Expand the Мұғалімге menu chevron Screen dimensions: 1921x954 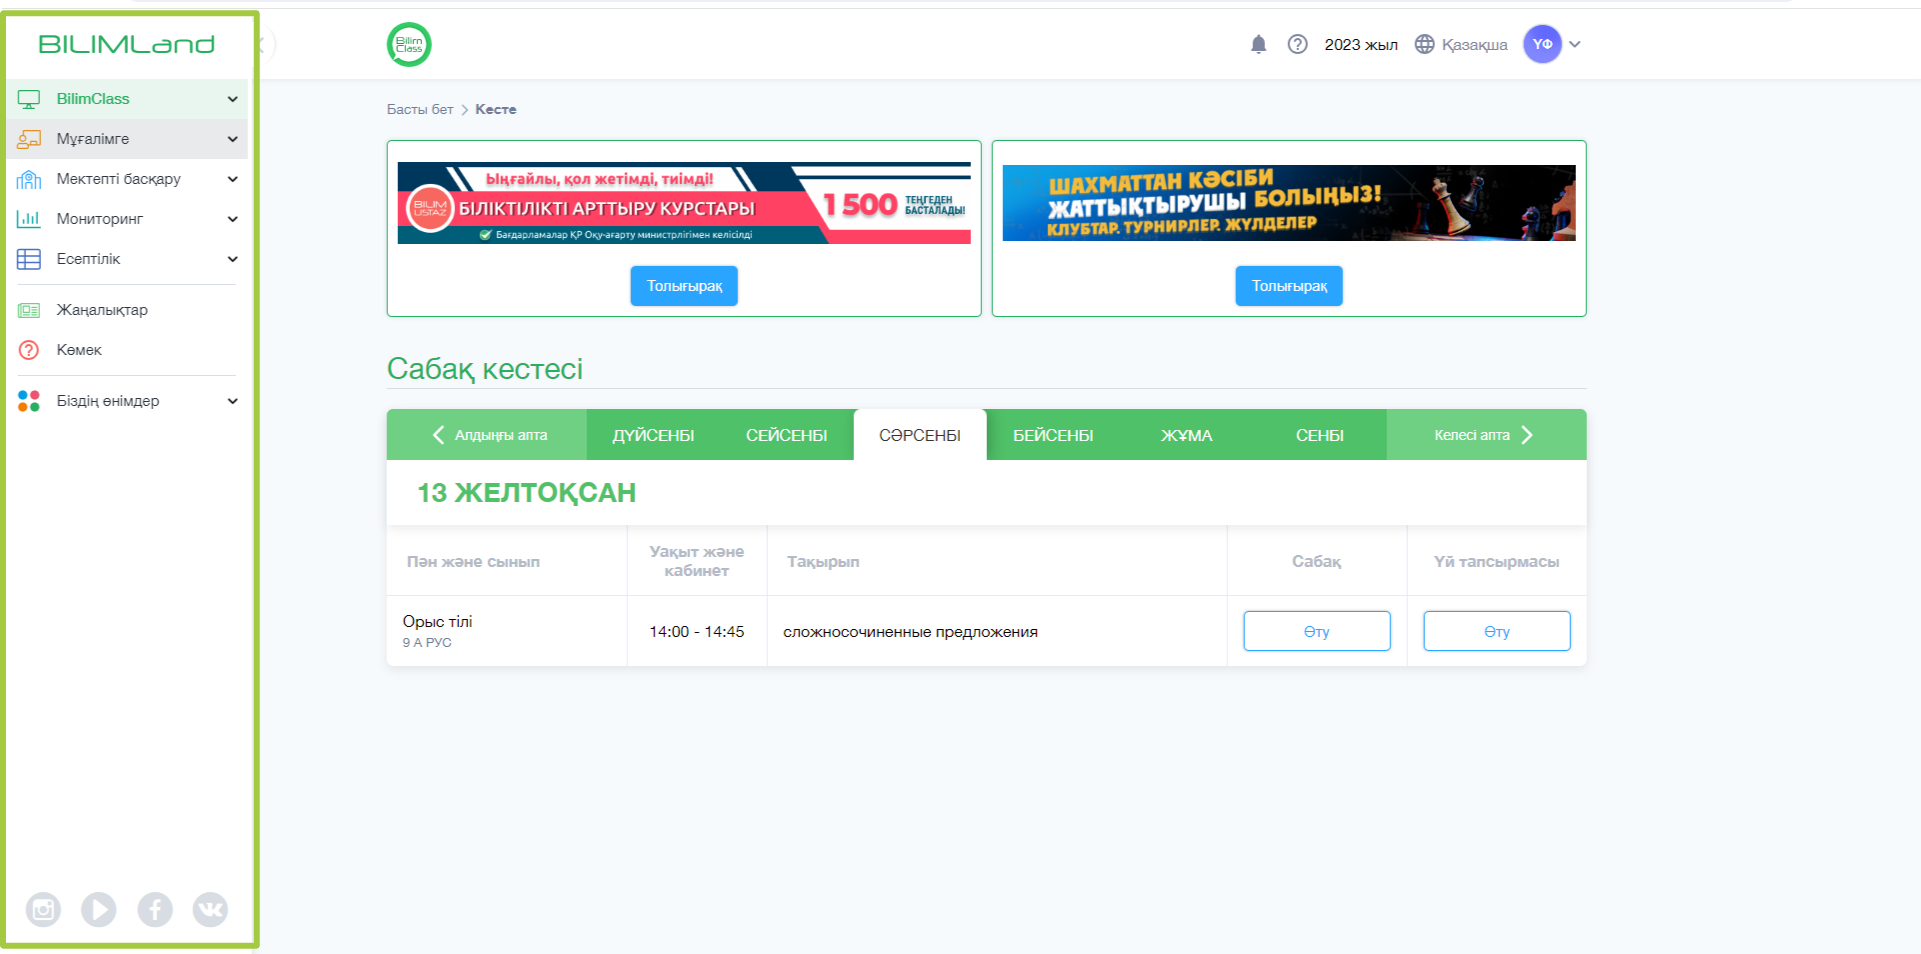[233, 139]
